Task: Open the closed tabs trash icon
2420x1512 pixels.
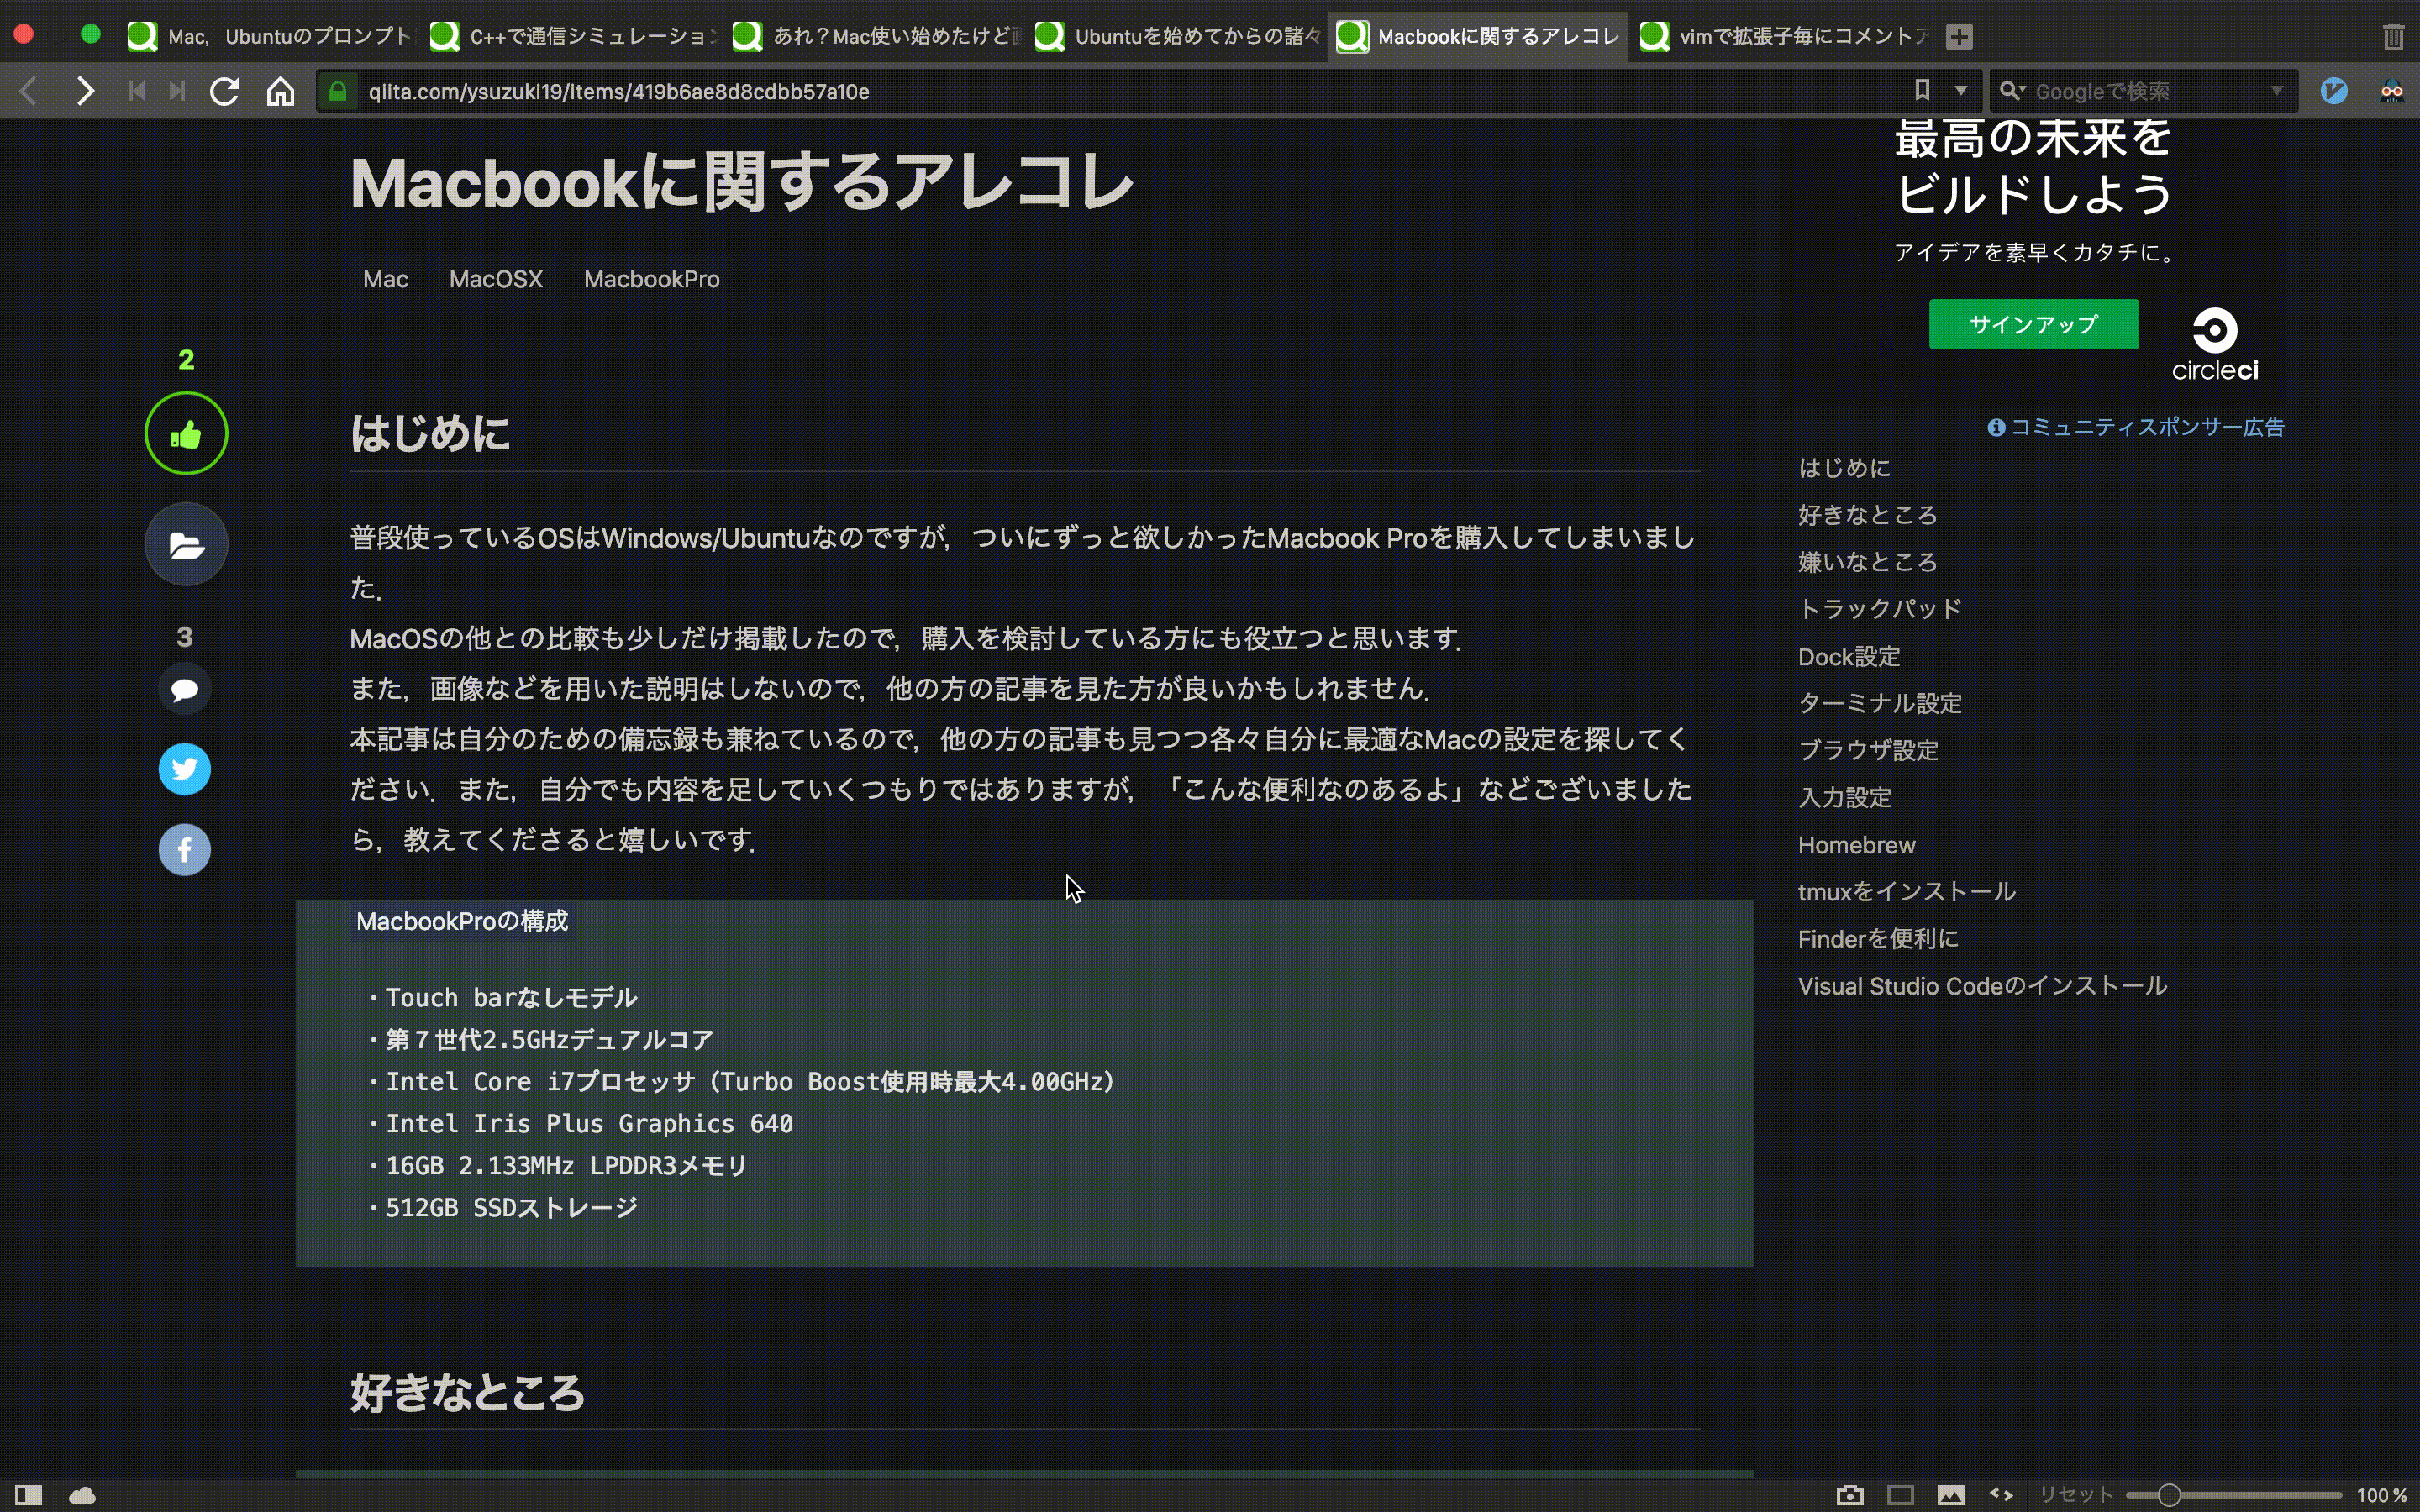Action: click(2393, 37)
